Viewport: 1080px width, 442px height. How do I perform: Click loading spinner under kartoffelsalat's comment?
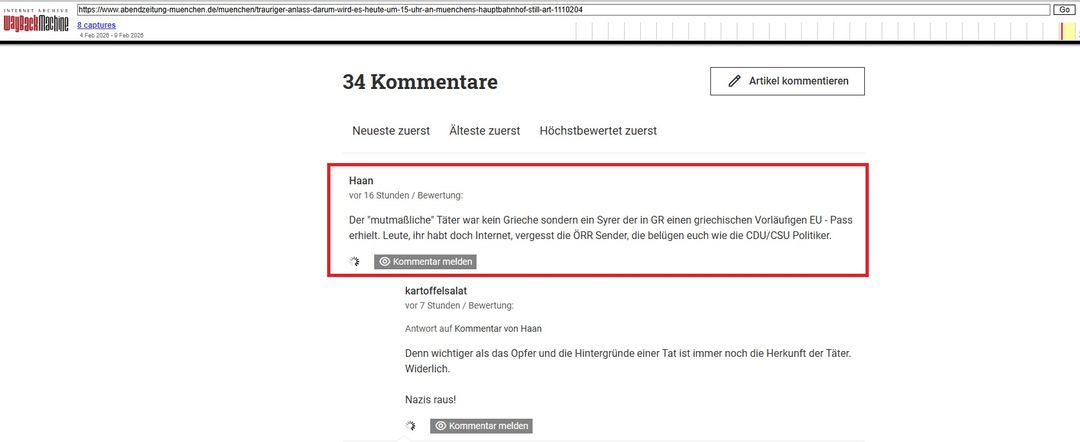coord(410,426)
